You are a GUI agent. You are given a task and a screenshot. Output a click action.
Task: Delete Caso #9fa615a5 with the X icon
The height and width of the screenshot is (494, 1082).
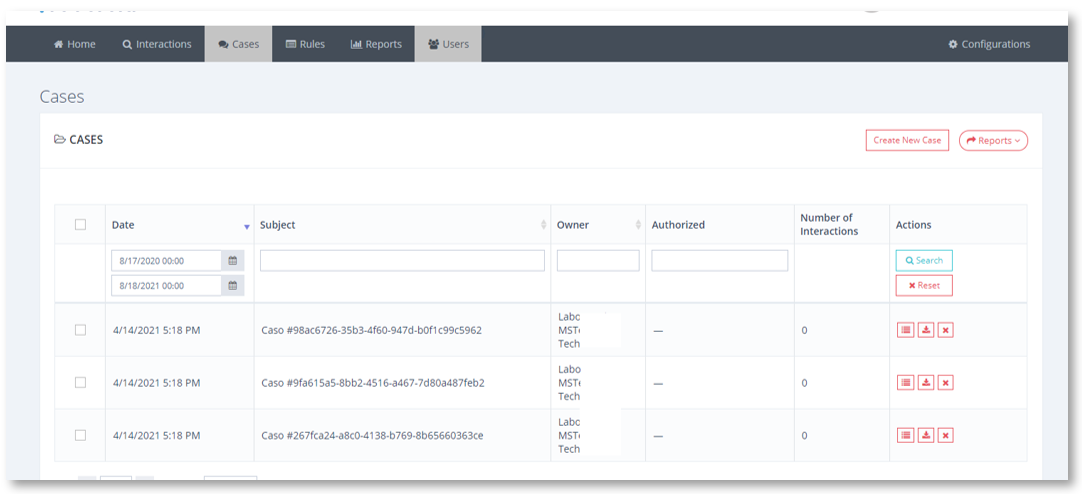(x=945, y=382)
